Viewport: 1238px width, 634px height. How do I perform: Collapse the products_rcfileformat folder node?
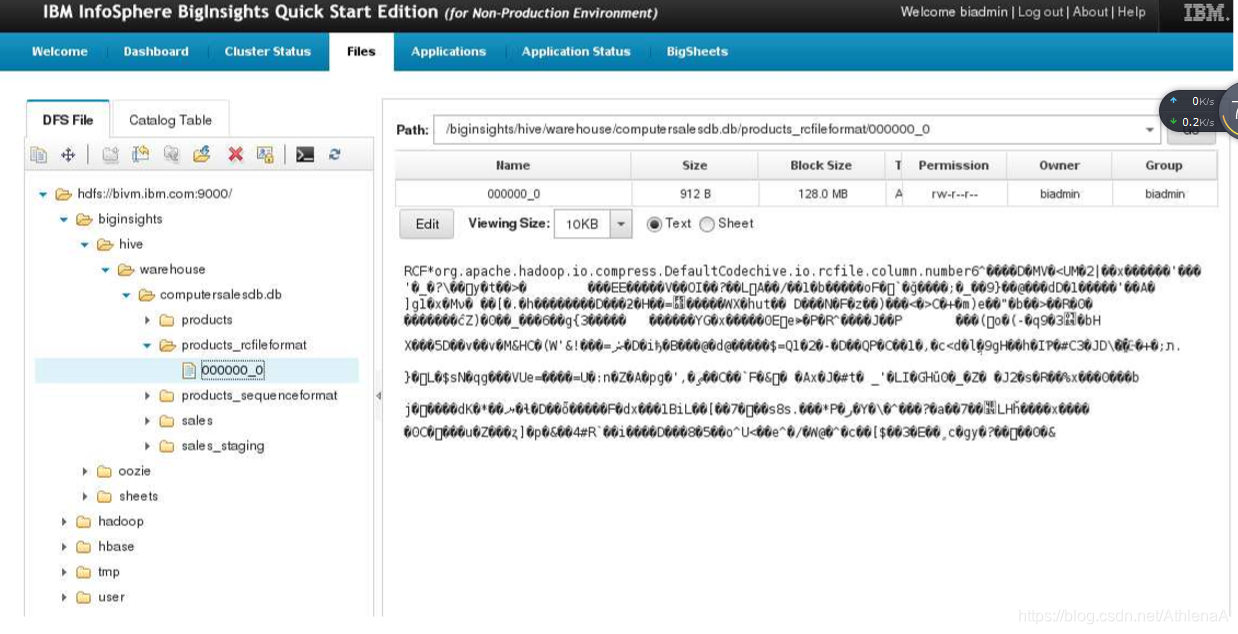[x=147, y=345]
